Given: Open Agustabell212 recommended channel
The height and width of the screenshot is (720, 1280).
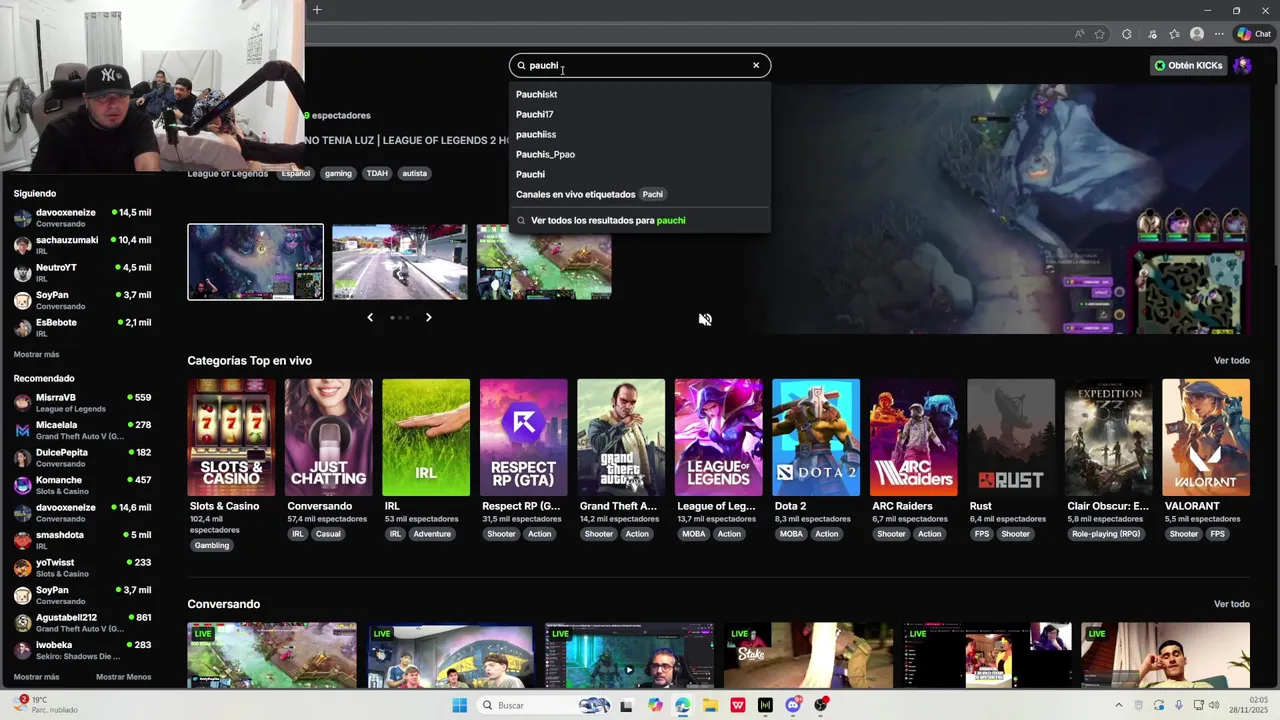Looking at the screenshot, I should tap(83, 622).
